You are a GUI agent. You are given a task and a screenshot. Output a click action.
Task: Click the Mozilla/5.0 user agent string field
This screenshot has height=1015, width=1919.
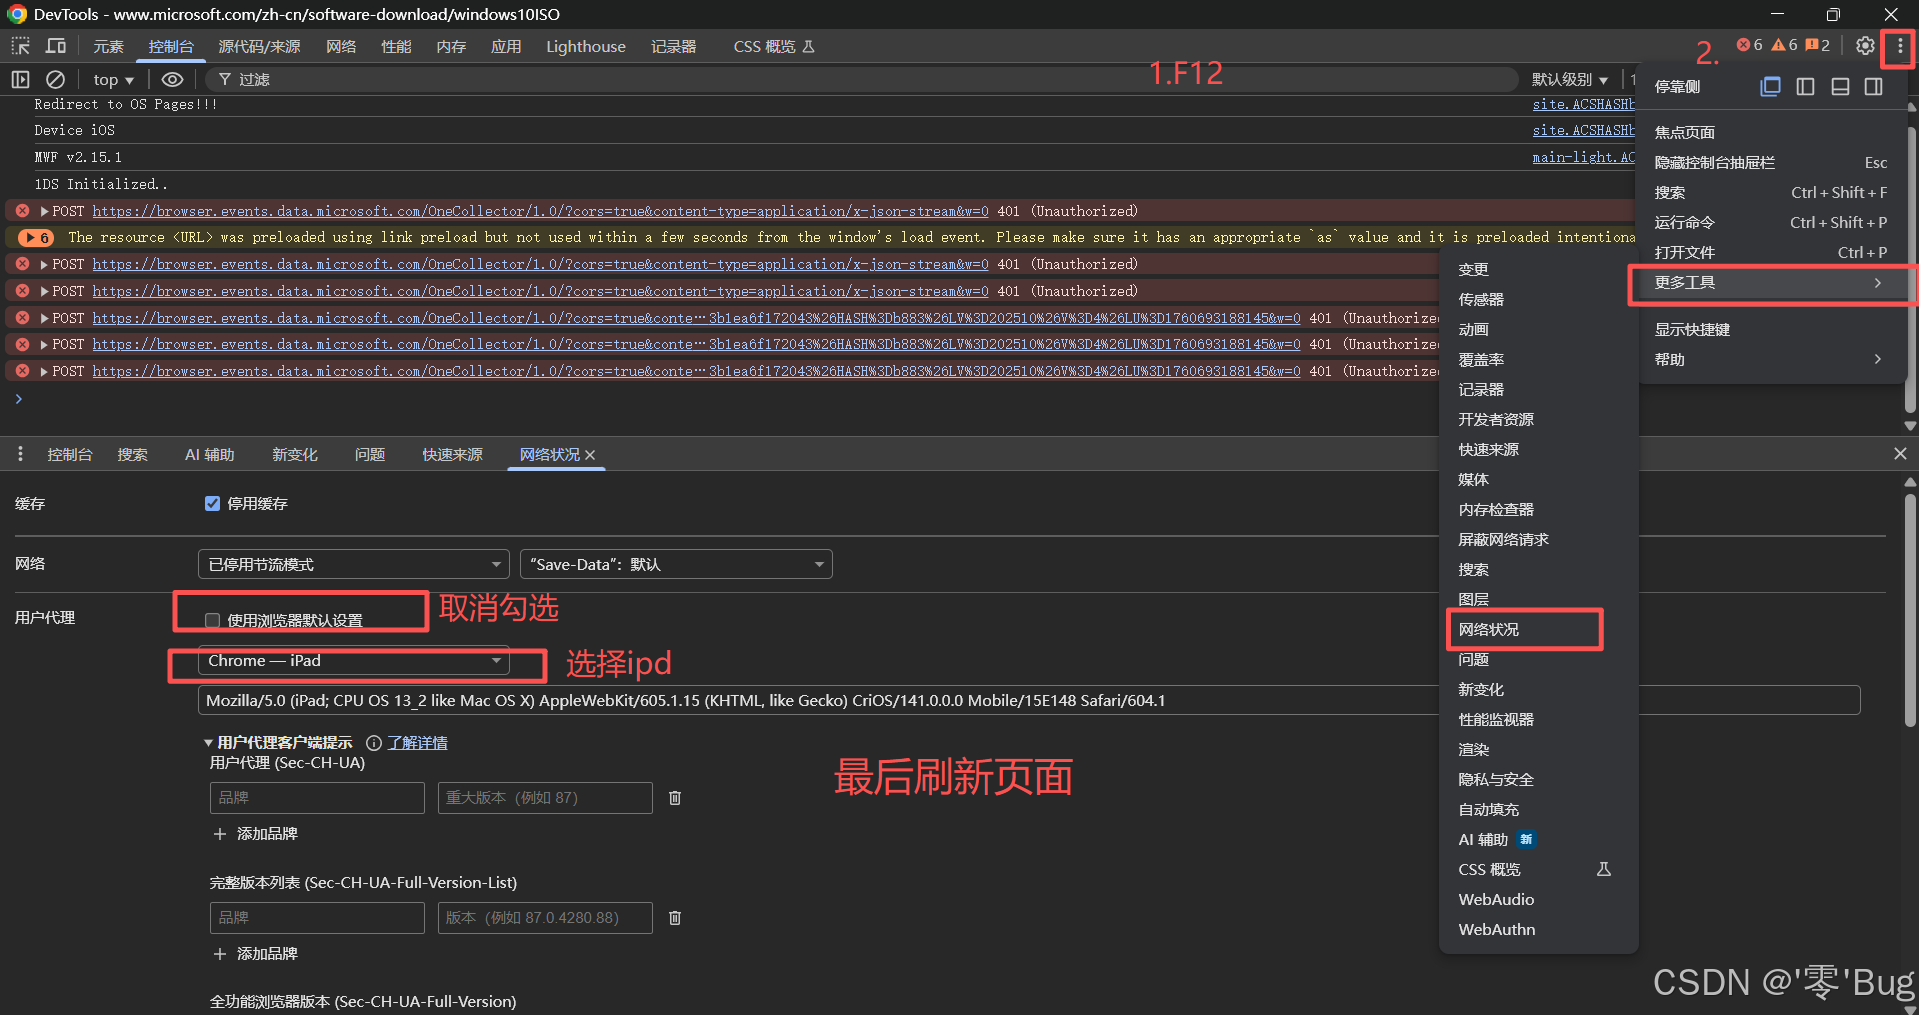point(1029,700)
